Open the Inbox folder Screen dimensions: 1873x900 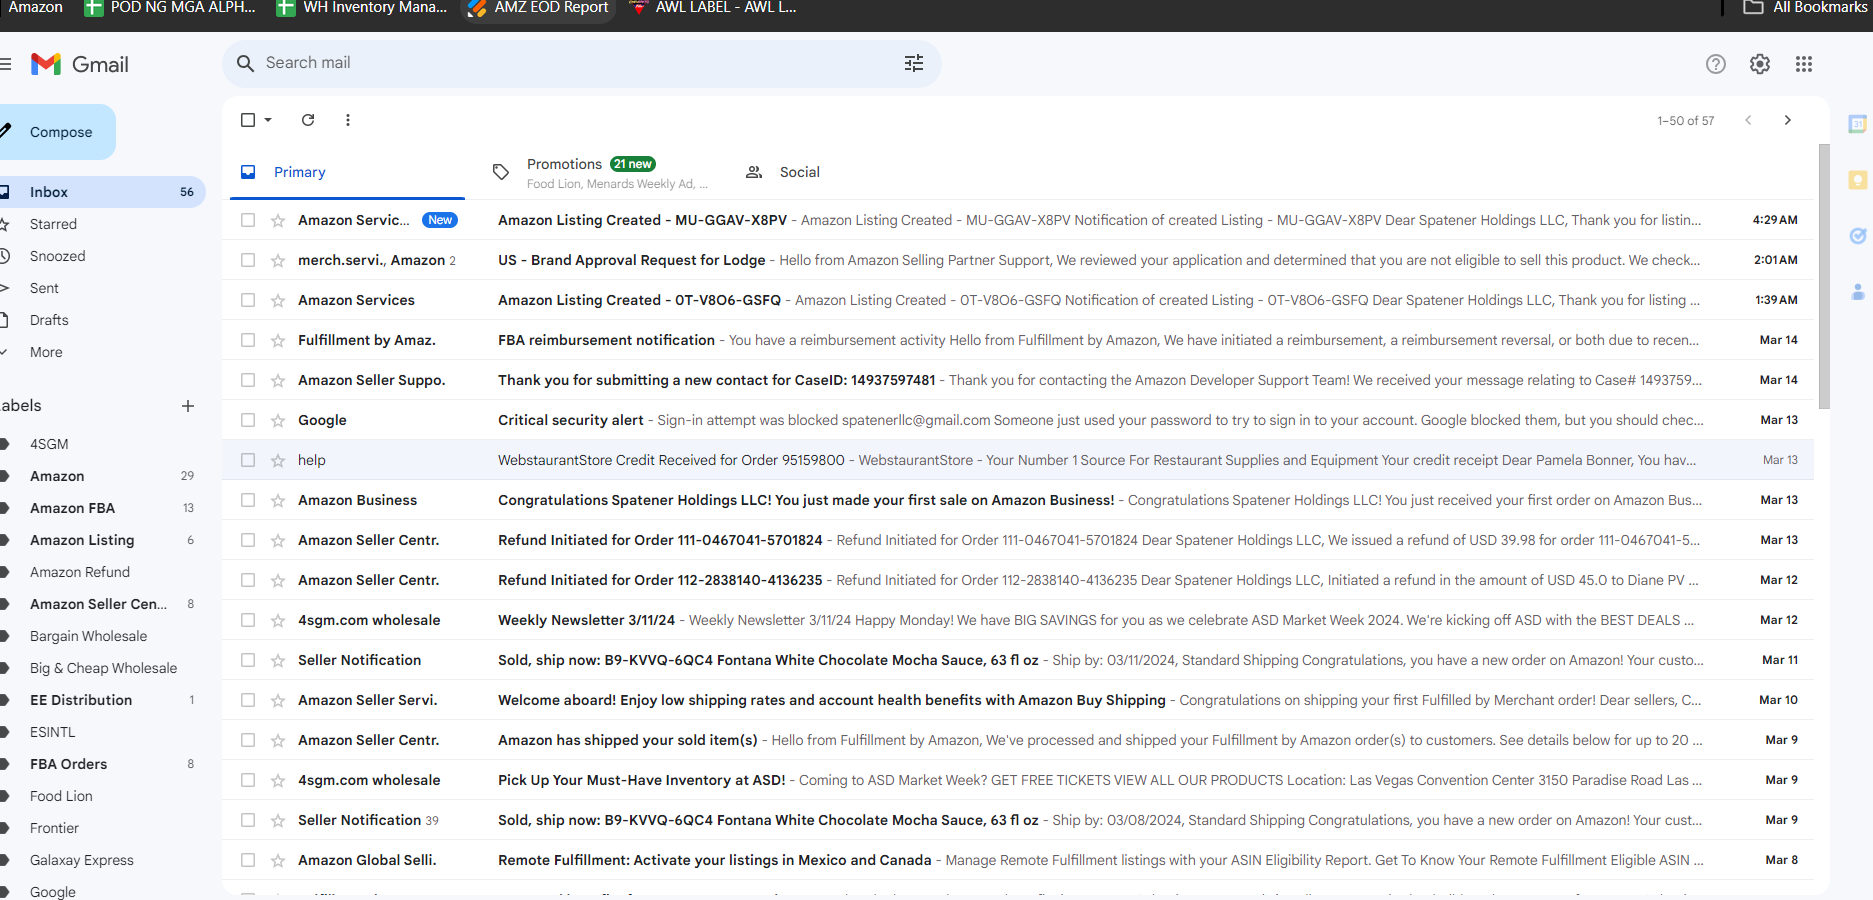click(x=103, y=192)
